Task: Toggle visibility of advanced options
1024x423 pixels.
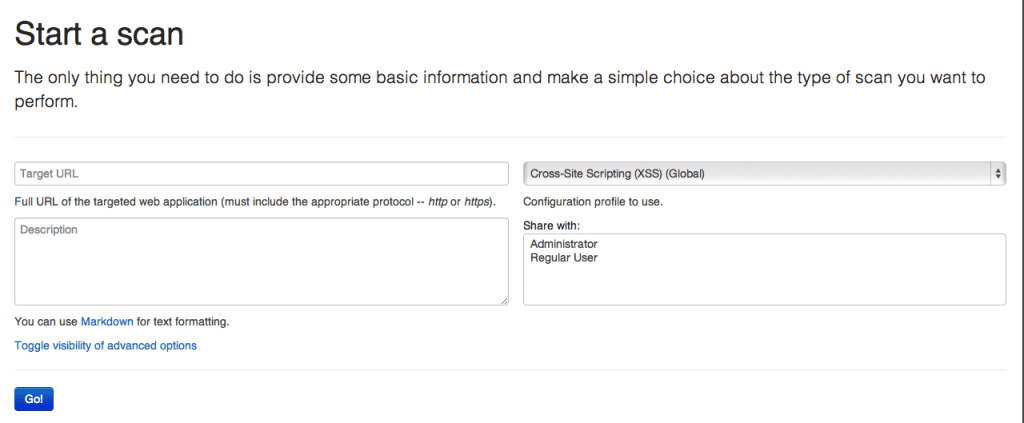Action: [x=105, y=346]
